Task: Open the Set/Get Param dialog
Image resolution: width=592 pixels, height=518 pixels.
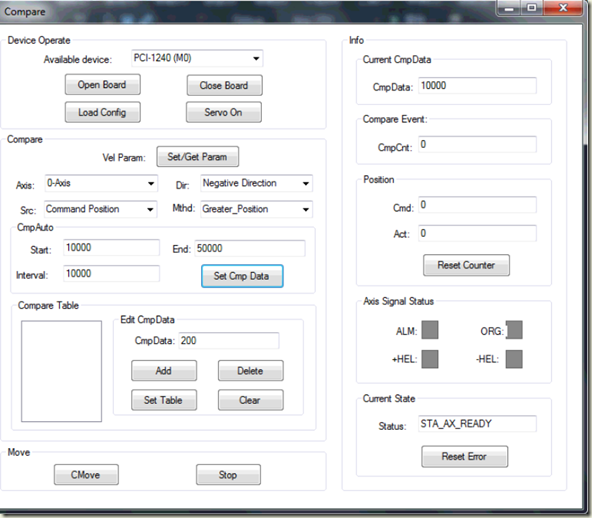Action: pos(197,157)
